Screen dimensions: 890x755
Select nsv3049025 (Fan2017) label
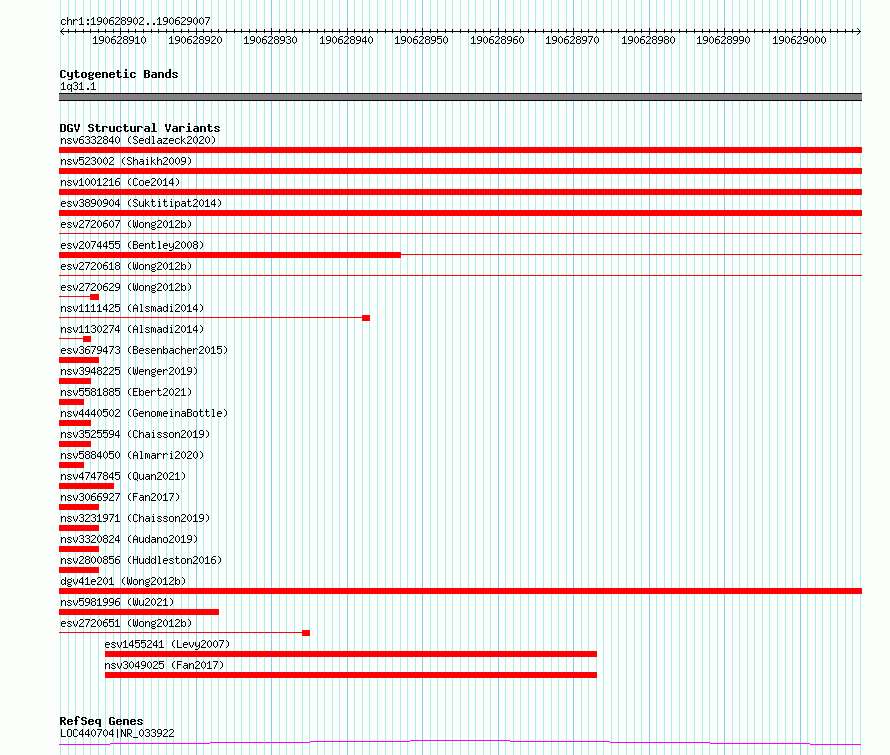coord(164,665)
